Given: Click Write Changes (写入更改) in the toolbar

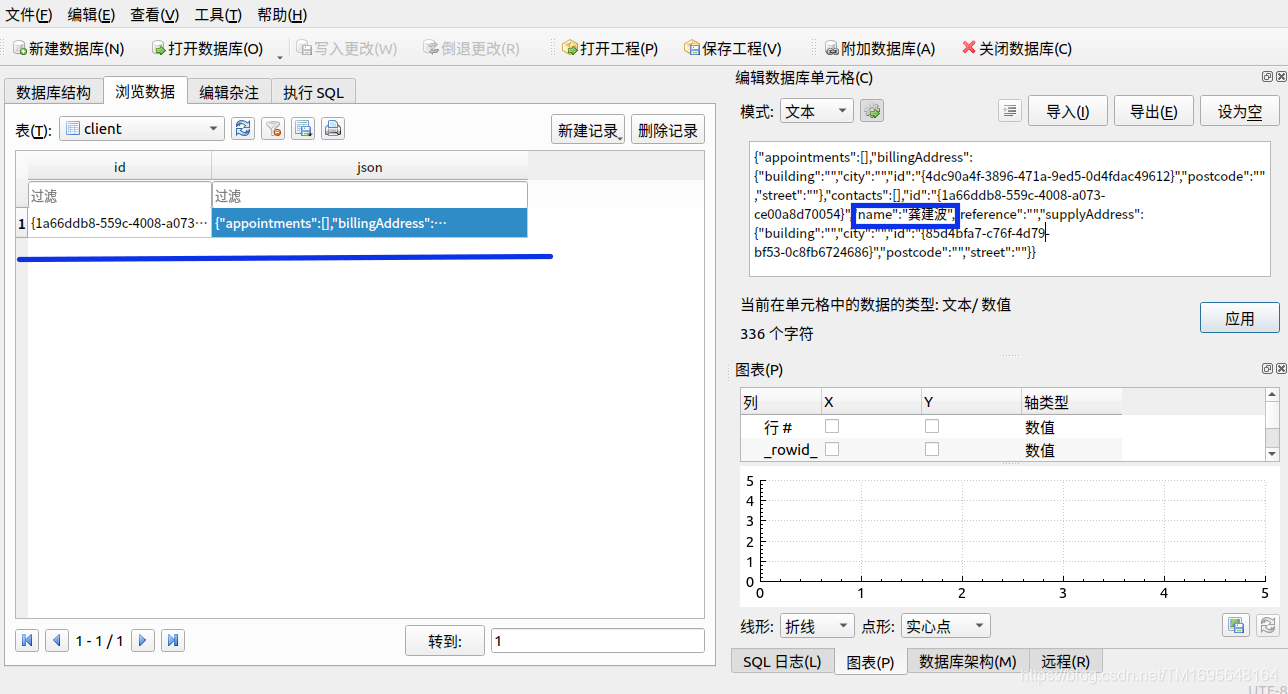Looking at the screenshot, I should pos(346,48).
